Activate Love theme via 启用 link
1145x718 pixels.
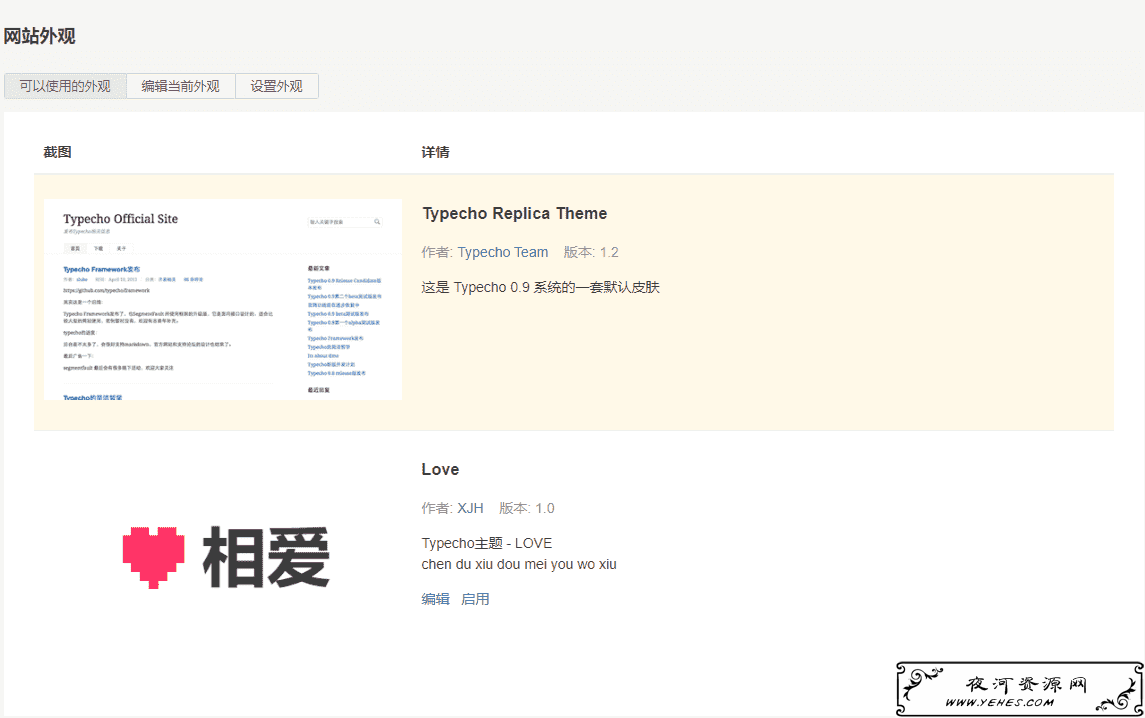[x=475, y=599]
